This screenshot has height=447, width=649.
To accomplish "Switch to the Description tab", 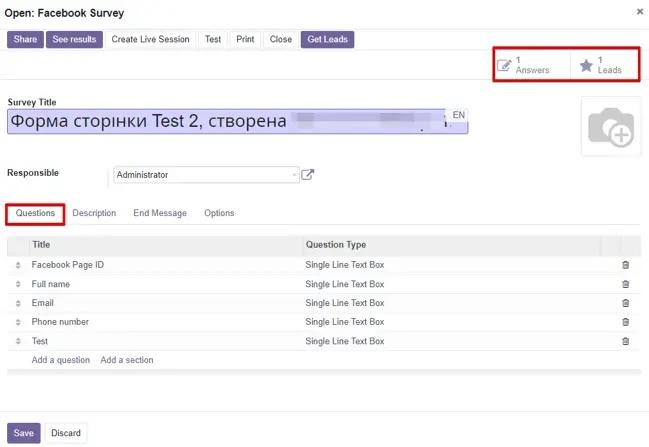I will pos(94,213).
